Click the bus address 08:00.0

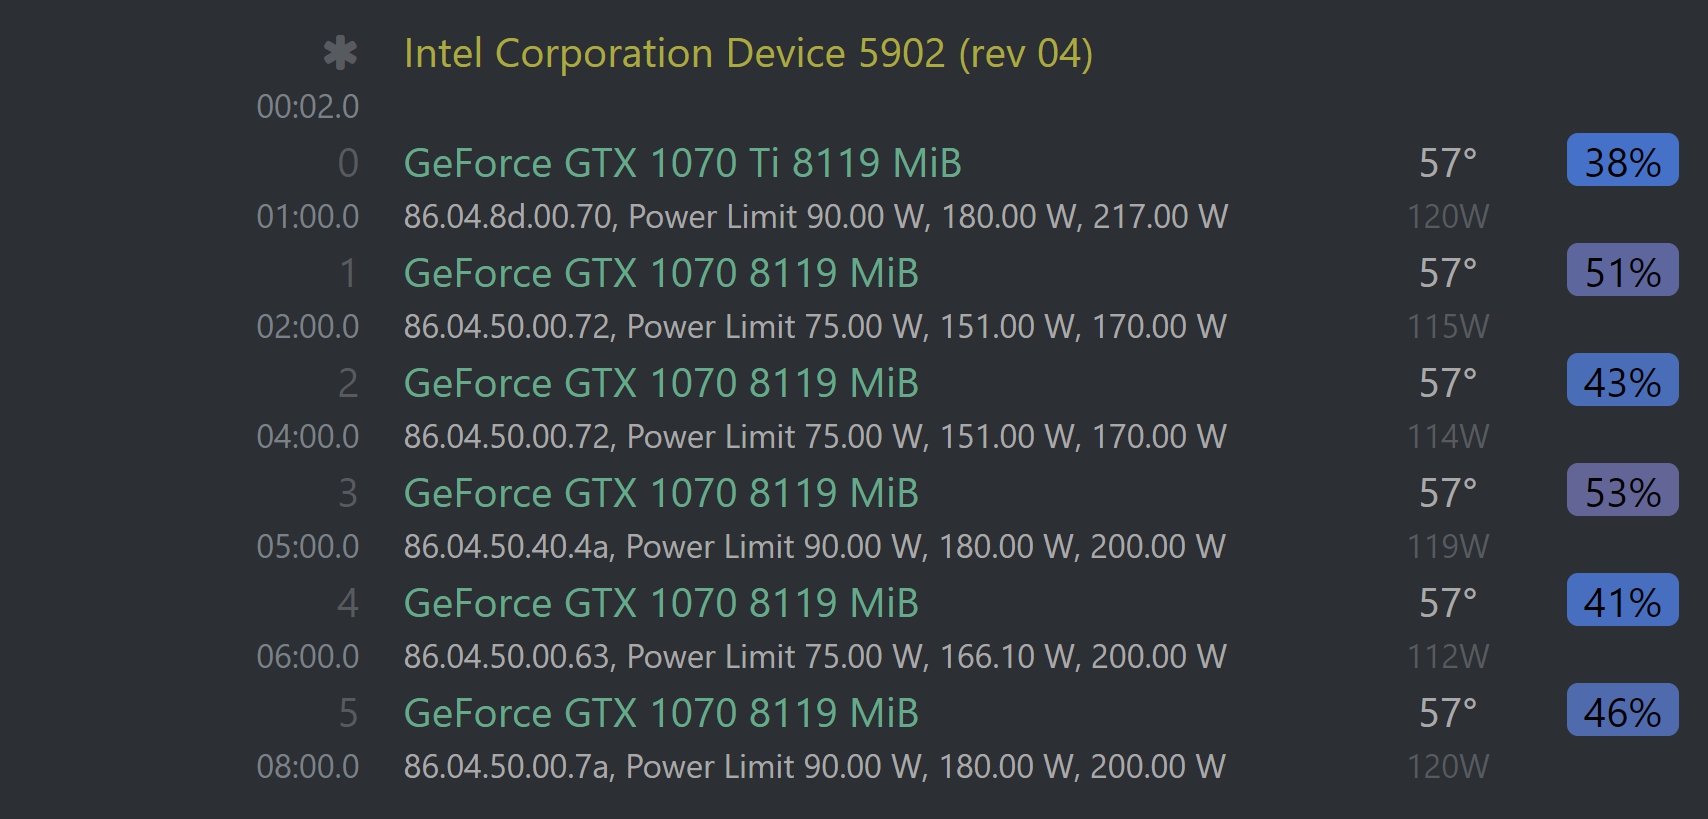pyautogui.click(x=308, y=767)
